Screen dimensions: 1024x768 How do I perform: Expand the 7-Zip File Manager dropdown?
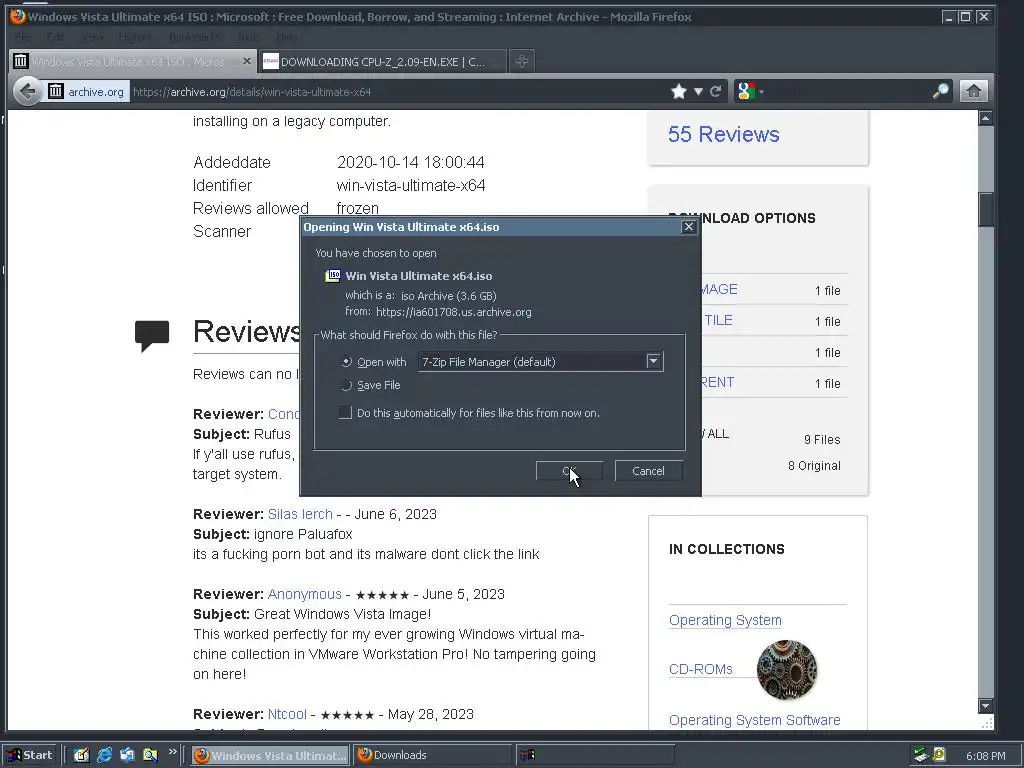[653, 361]
